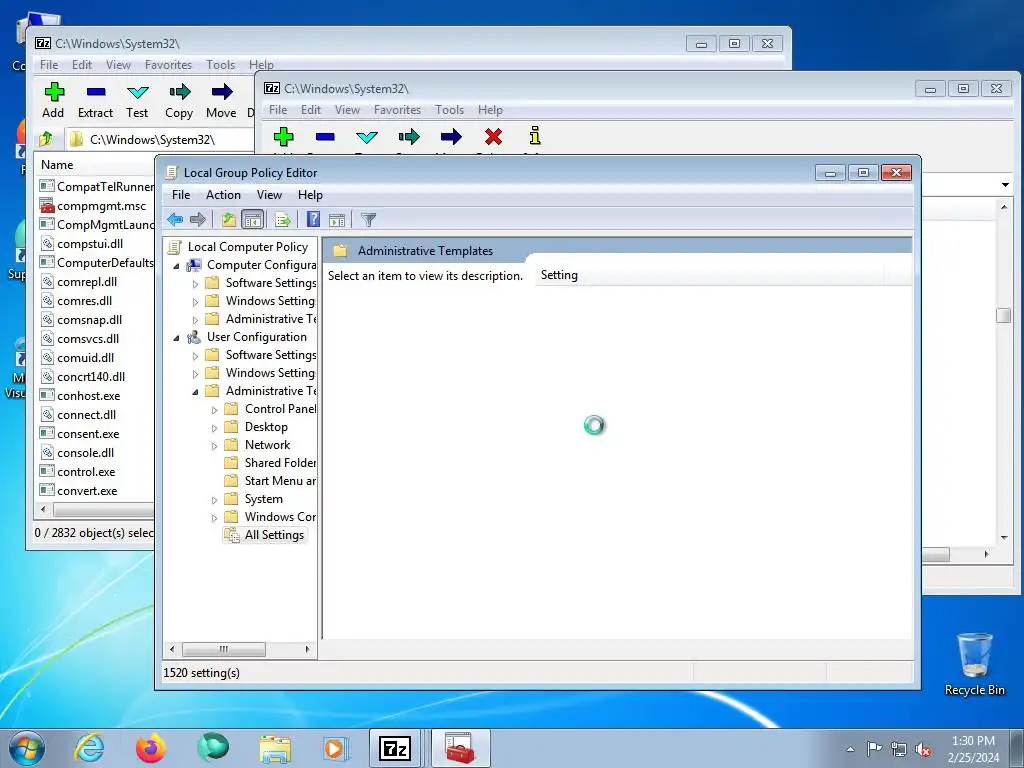
Task: Open the Help menu in Group Policy Editor
Action: (x=310, y=195)
